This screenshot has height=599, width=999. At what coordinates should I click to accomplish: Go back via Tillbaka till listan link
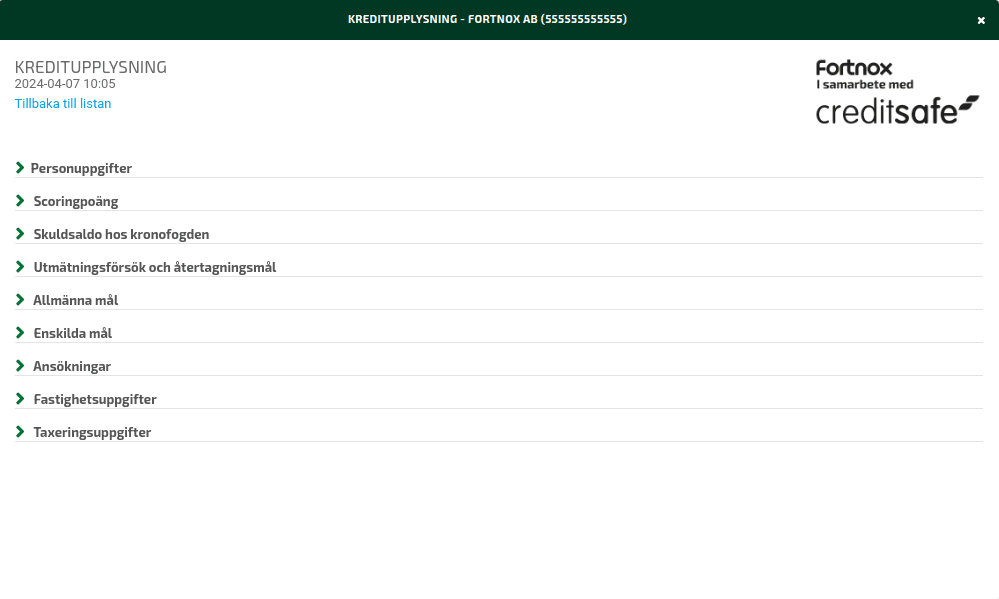coord(63,103)
